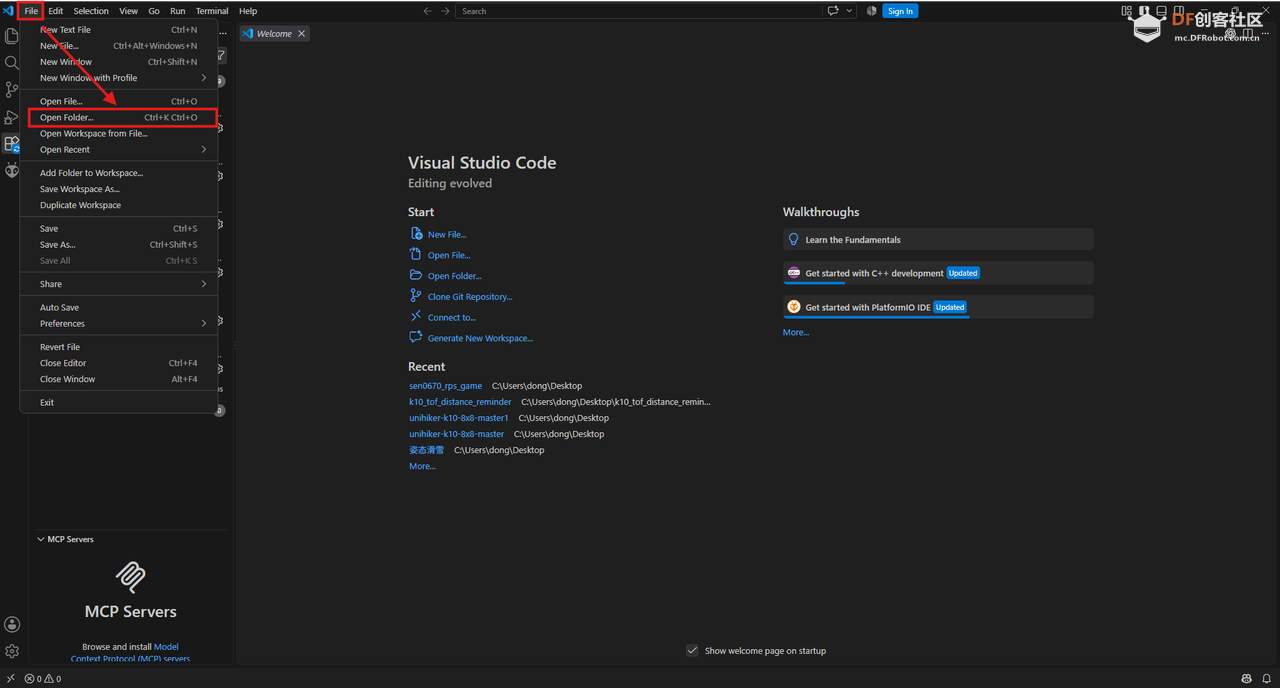Open recent k10_tof_distance_reminder project
This screenshot has height=688, width=1280.
(460, 402)
